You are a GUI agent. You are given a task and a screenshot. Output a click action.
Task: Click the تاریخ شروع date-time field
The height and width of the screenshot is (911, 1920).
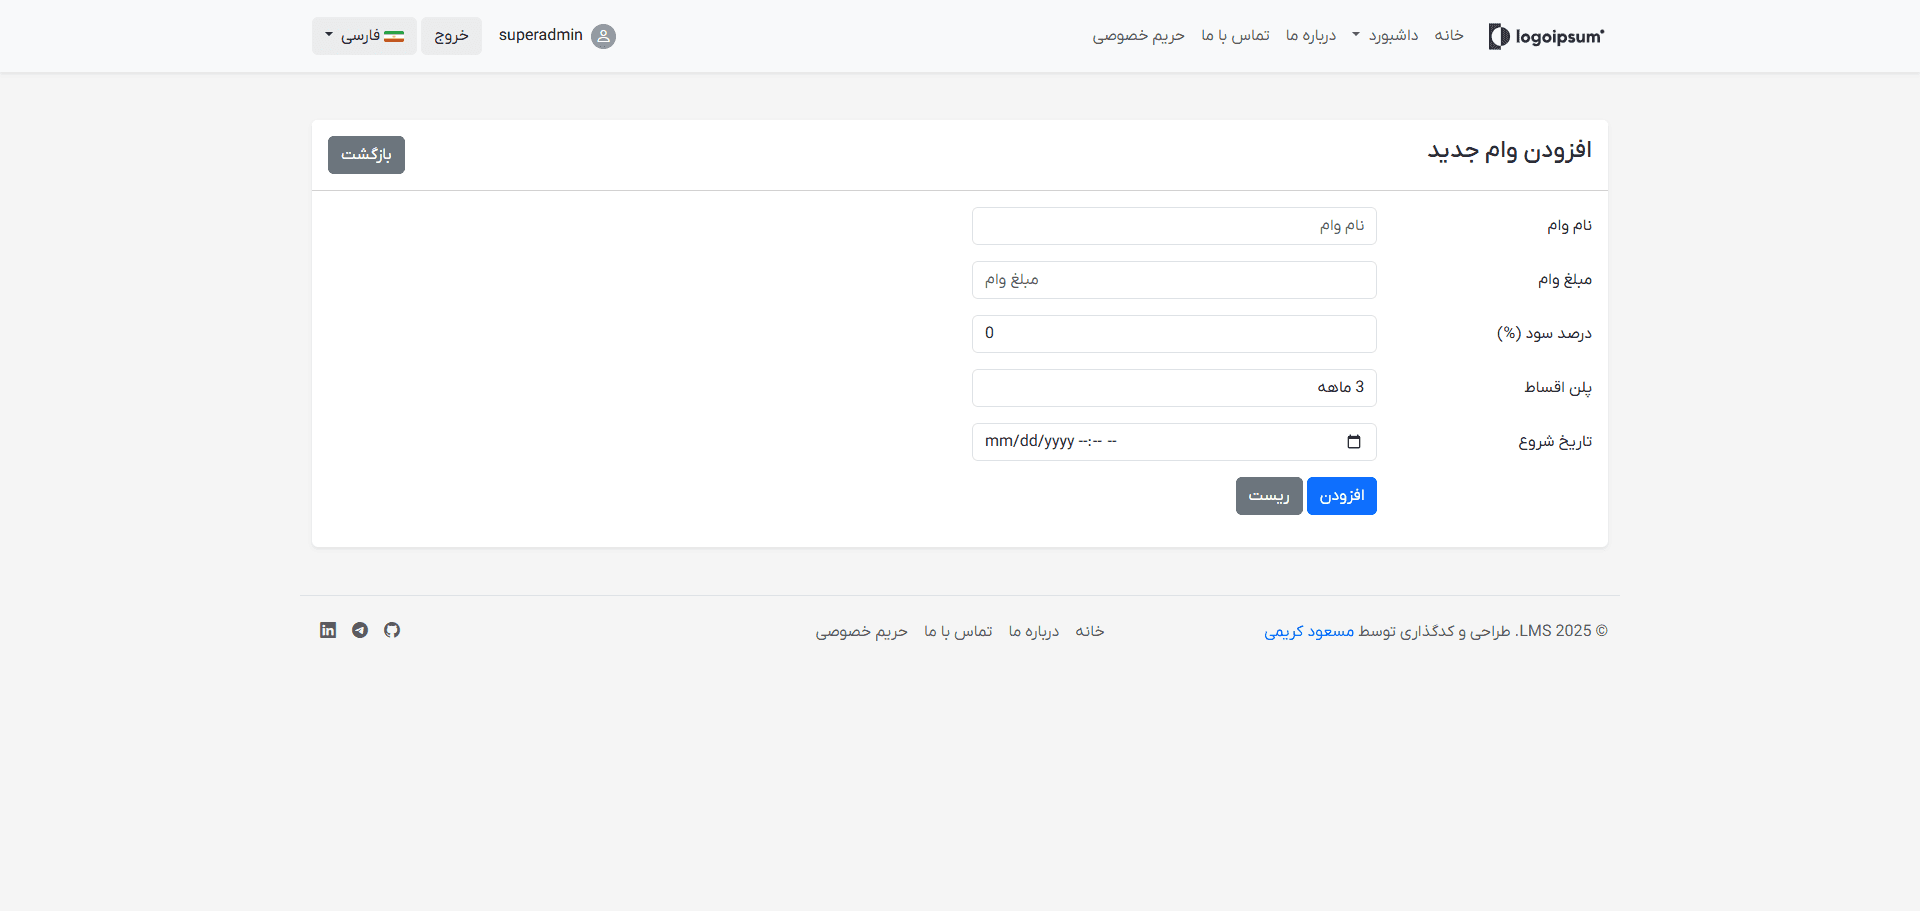tap(1174, 442)
